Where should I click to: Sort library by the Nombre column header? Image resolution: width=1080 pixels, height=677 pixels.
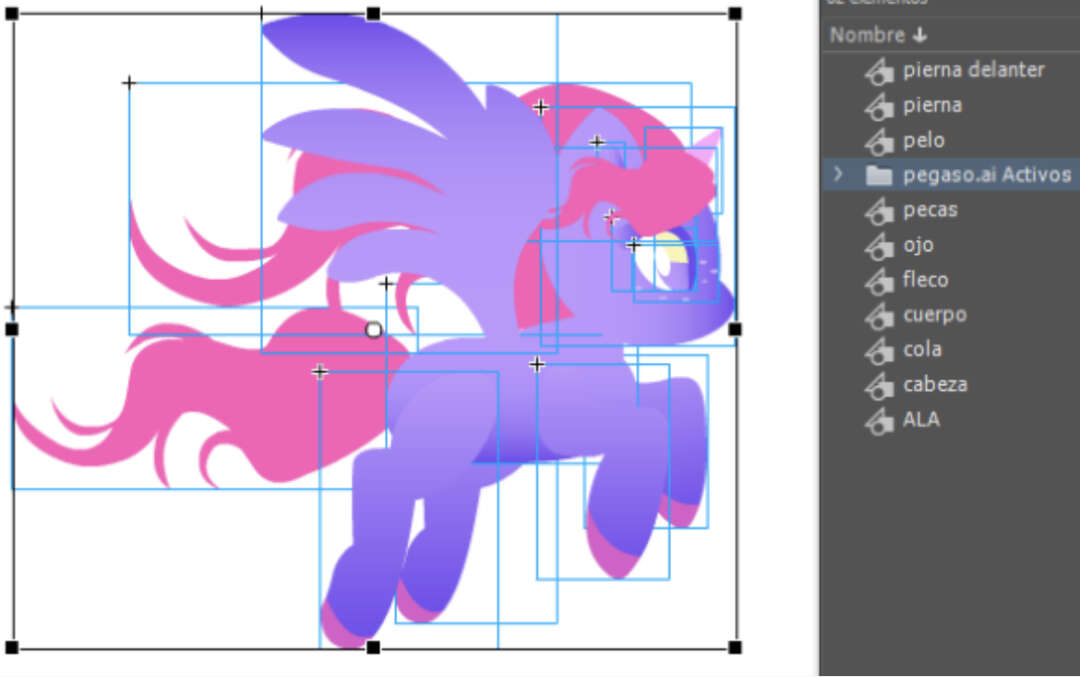(866, 34)
